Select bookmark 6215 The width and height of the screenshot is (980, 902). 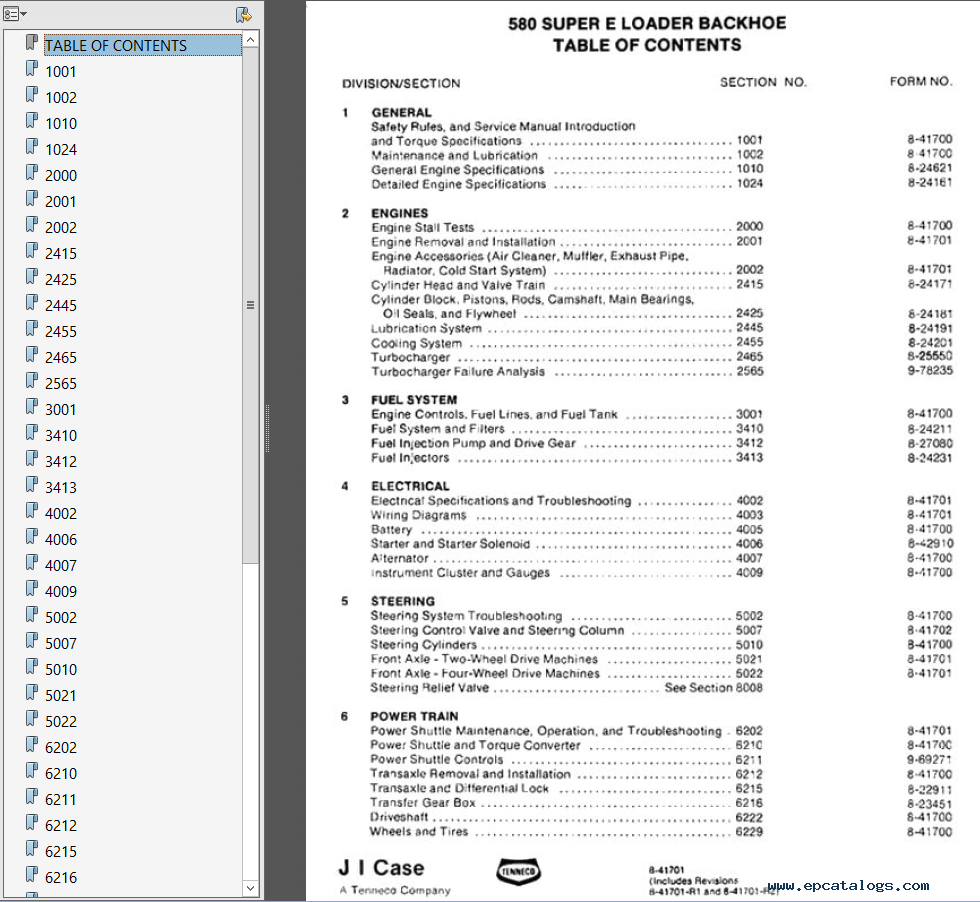61,851
